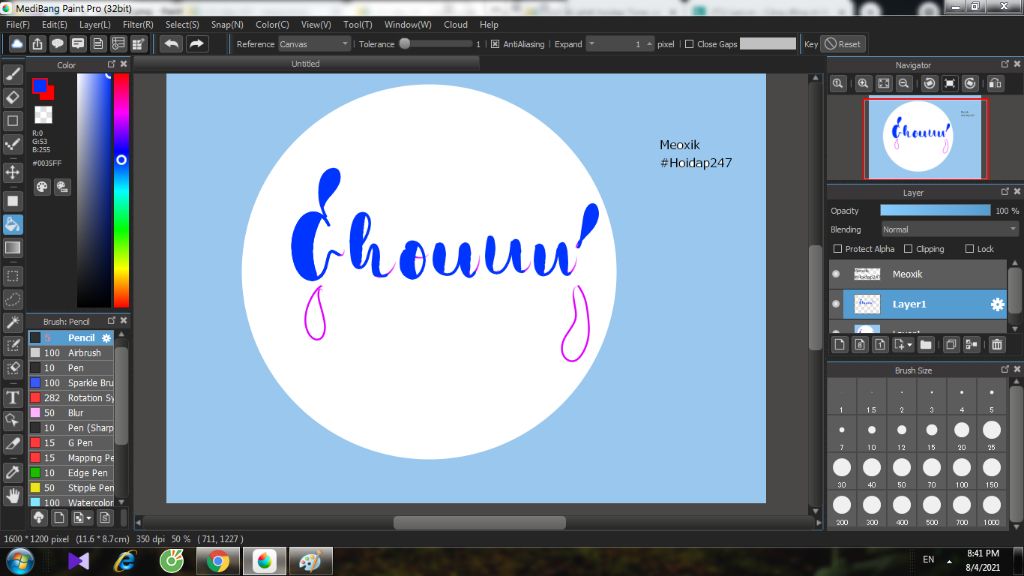Open the Blending mode dropdown
The width and height of the screenshot is (1024, 576).
[x=949, y=230]
